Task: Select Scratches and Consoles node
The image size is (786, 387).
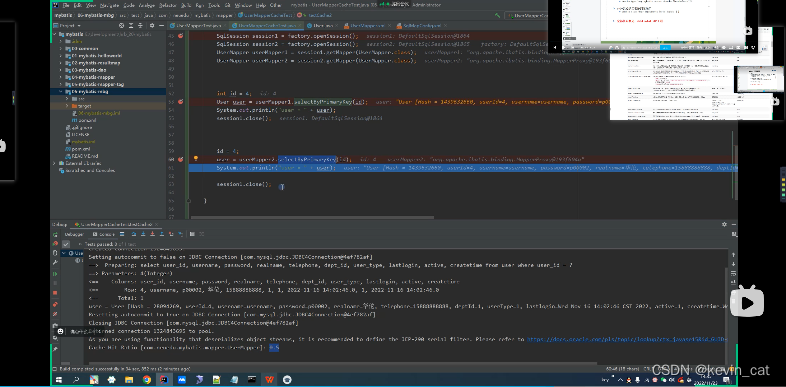Action: pos(87,170)
